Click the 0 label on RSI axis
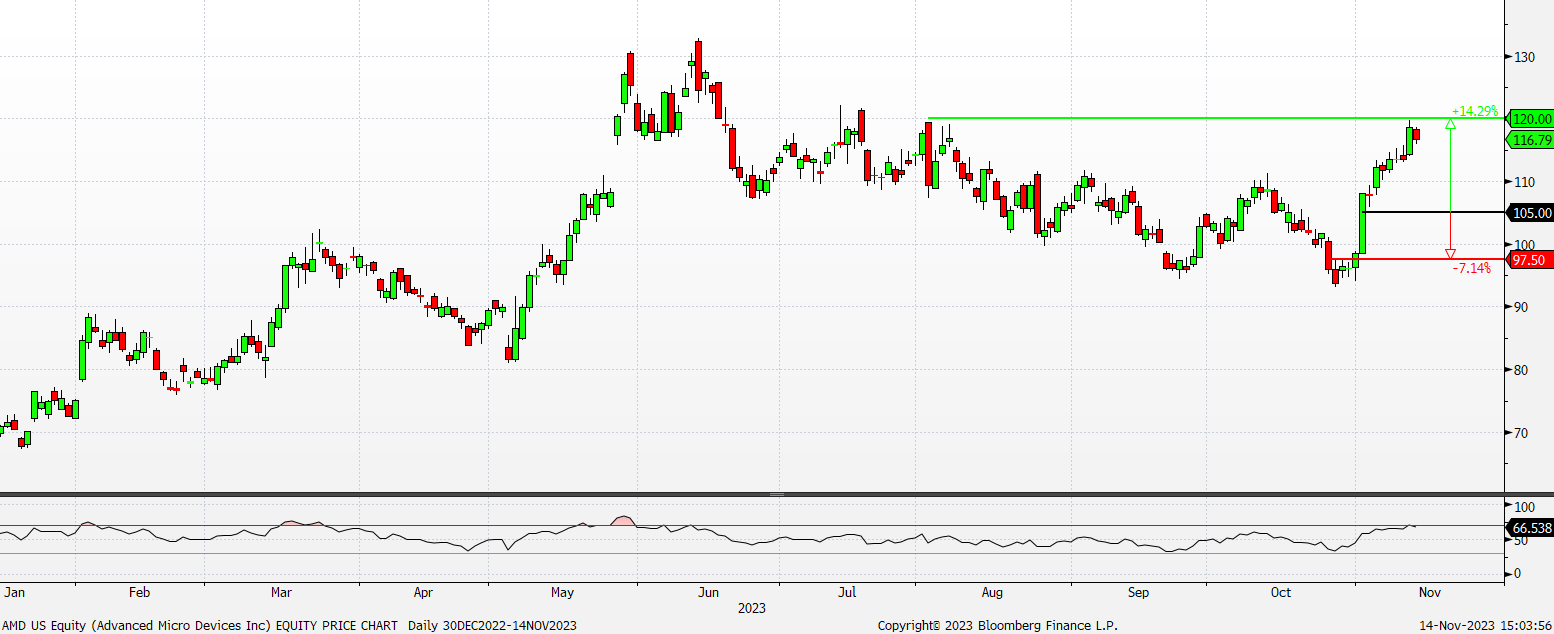 click(x=1518, y=573)
